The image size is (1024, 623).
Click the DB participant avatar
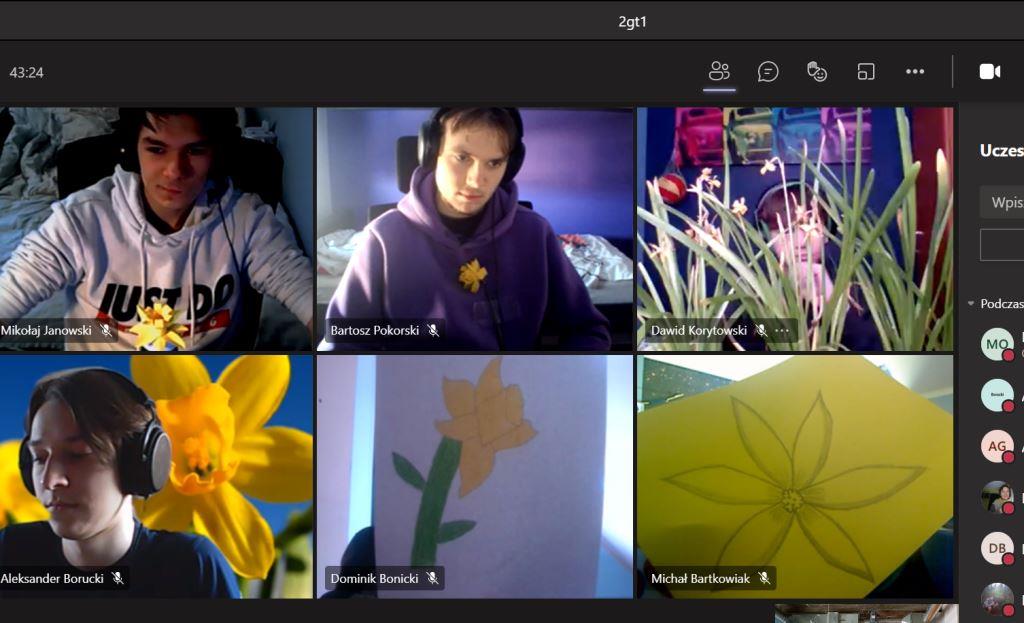tap(997, 548)
